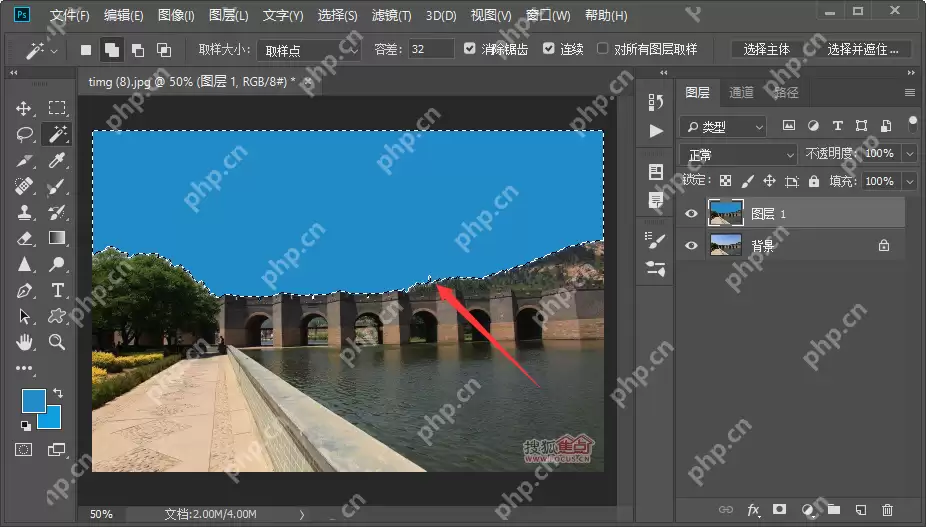
Task: Open the 滤镜(T) menu
Action: 390,16
